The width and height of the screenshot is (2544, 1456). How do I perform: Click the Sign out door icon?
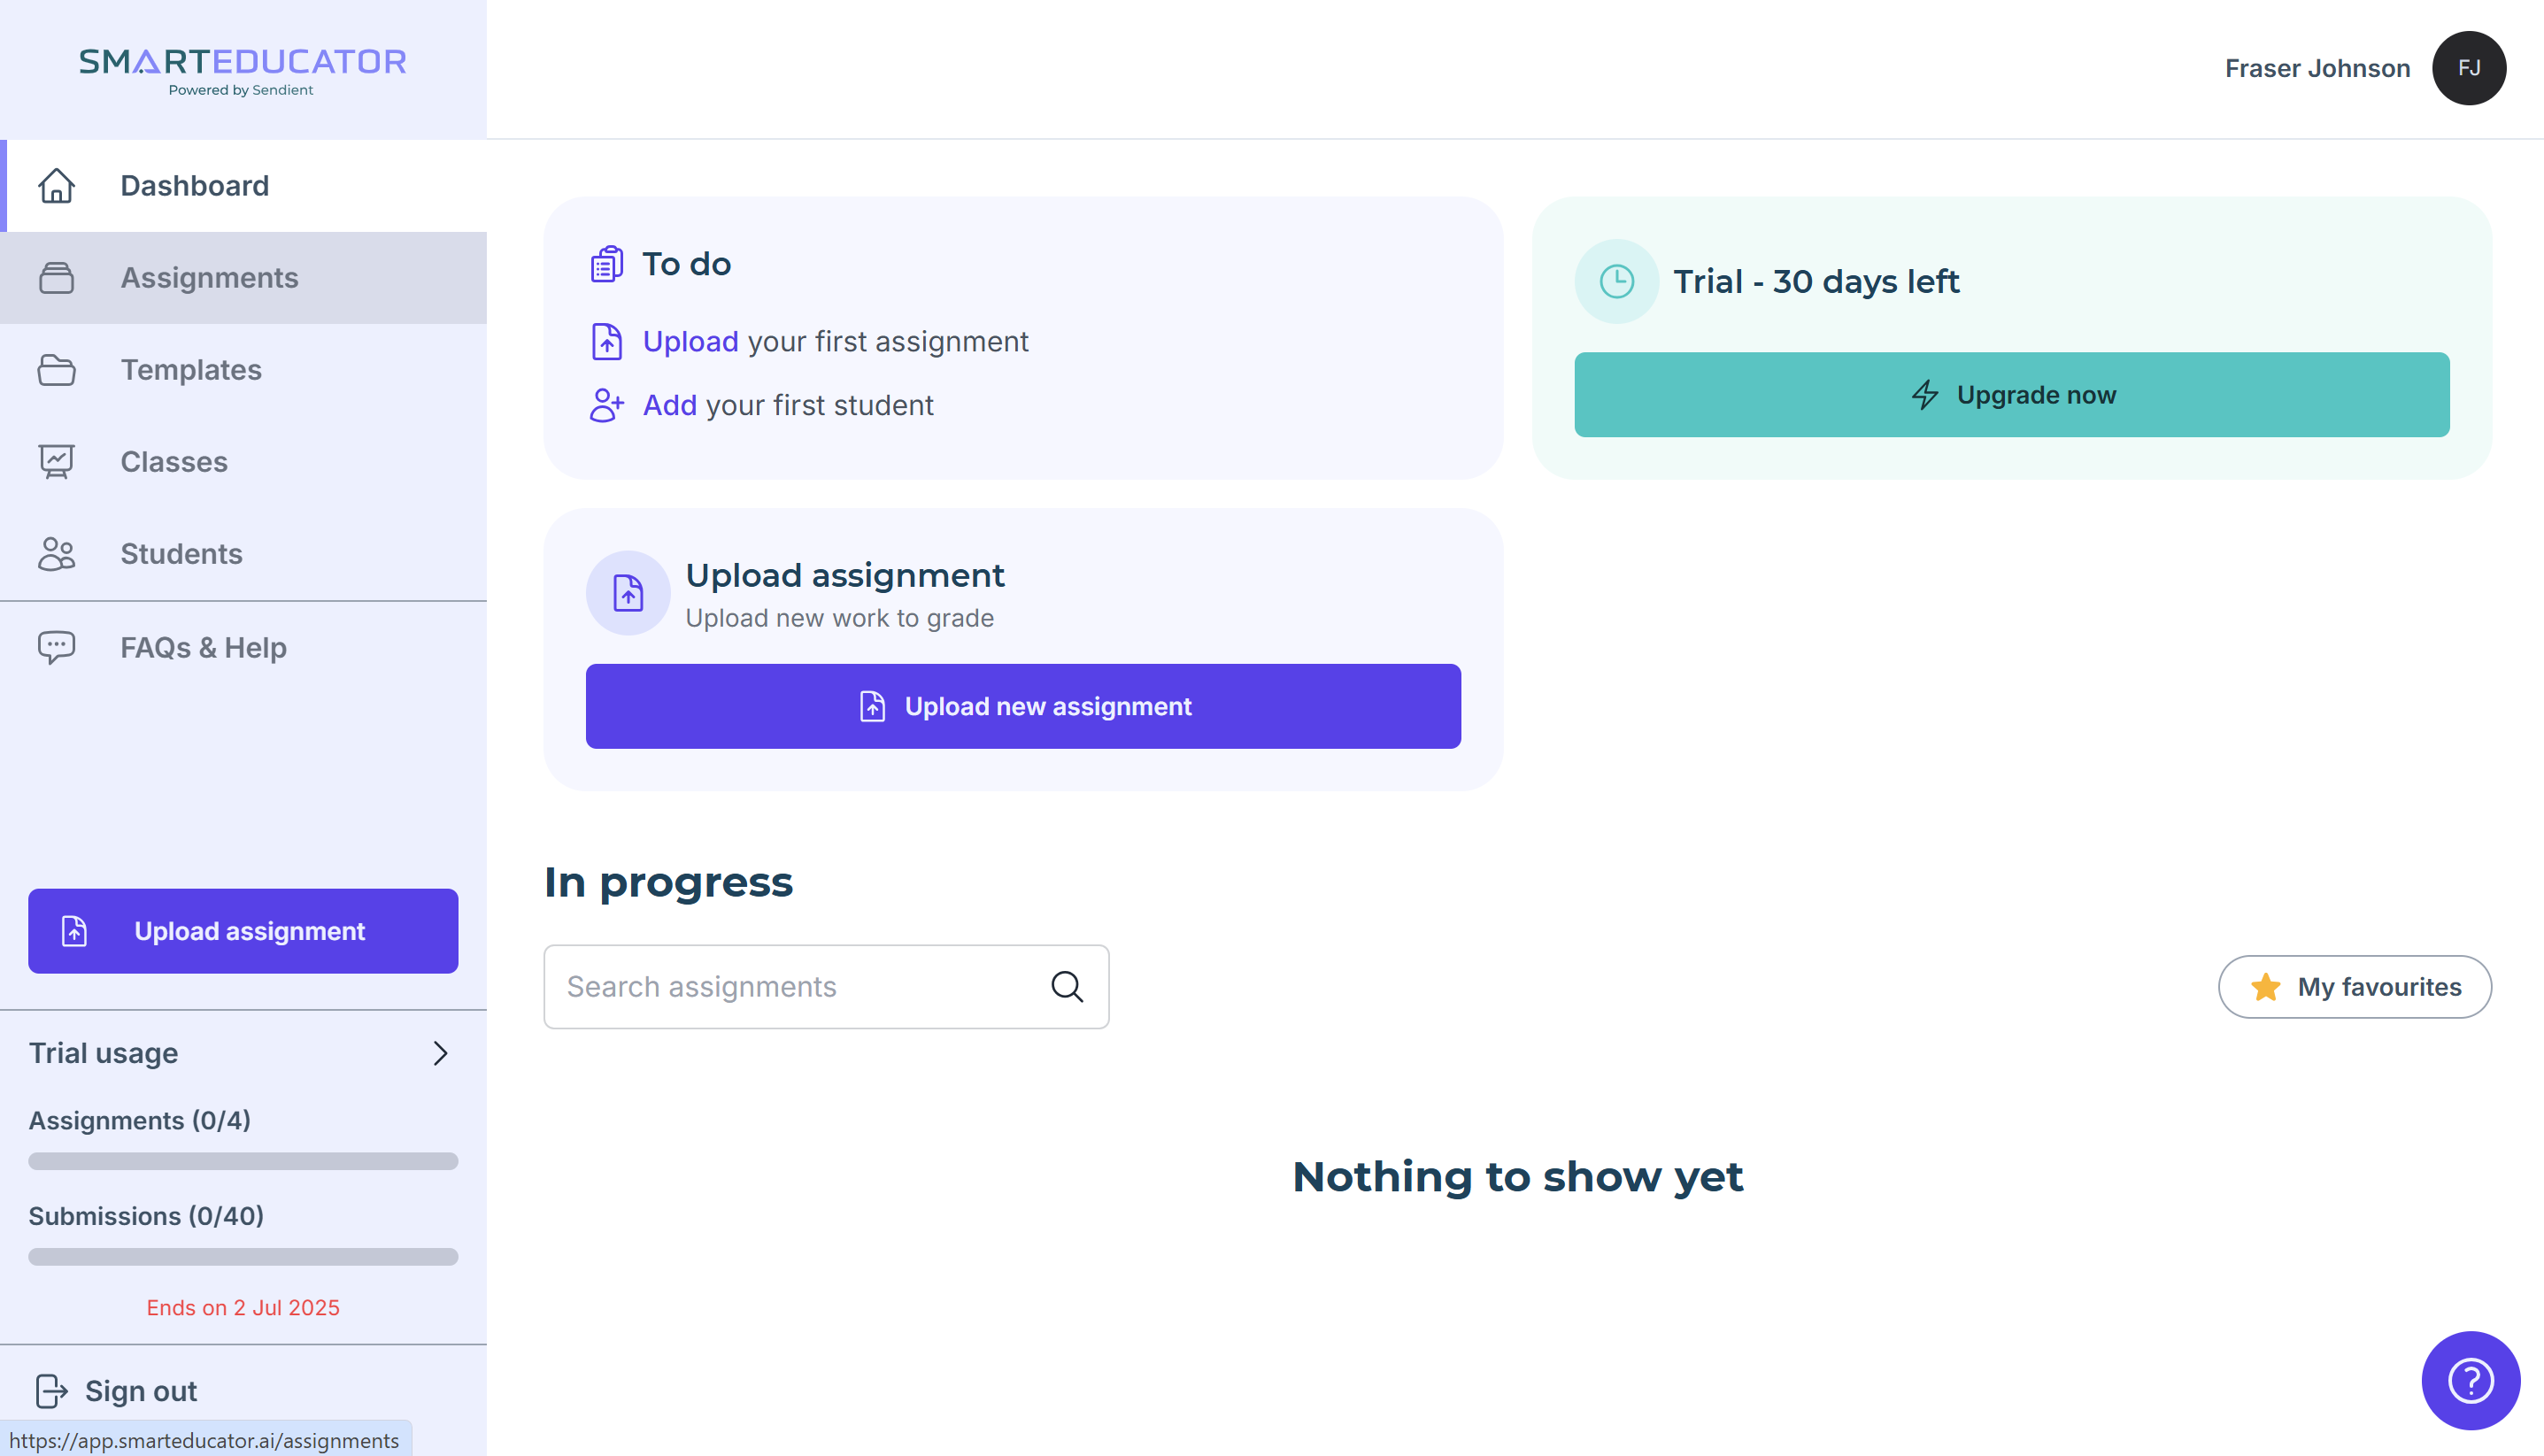51,1391
